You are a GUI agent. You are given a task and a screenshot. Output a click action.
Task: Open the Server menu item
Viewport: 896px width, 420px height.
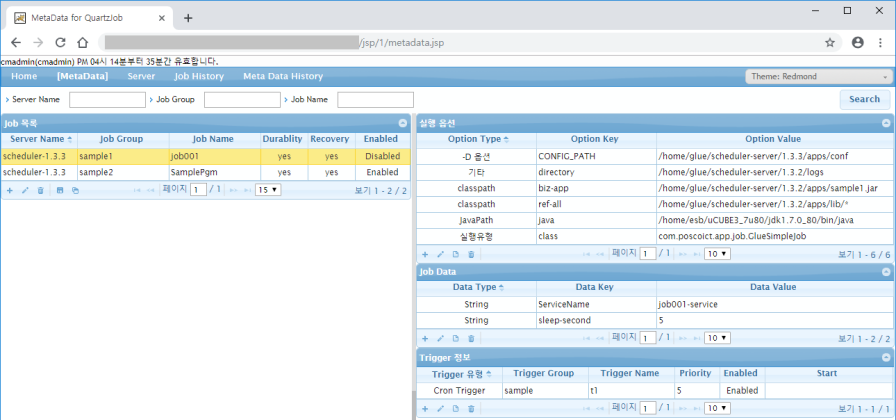(x=141, y=76)
